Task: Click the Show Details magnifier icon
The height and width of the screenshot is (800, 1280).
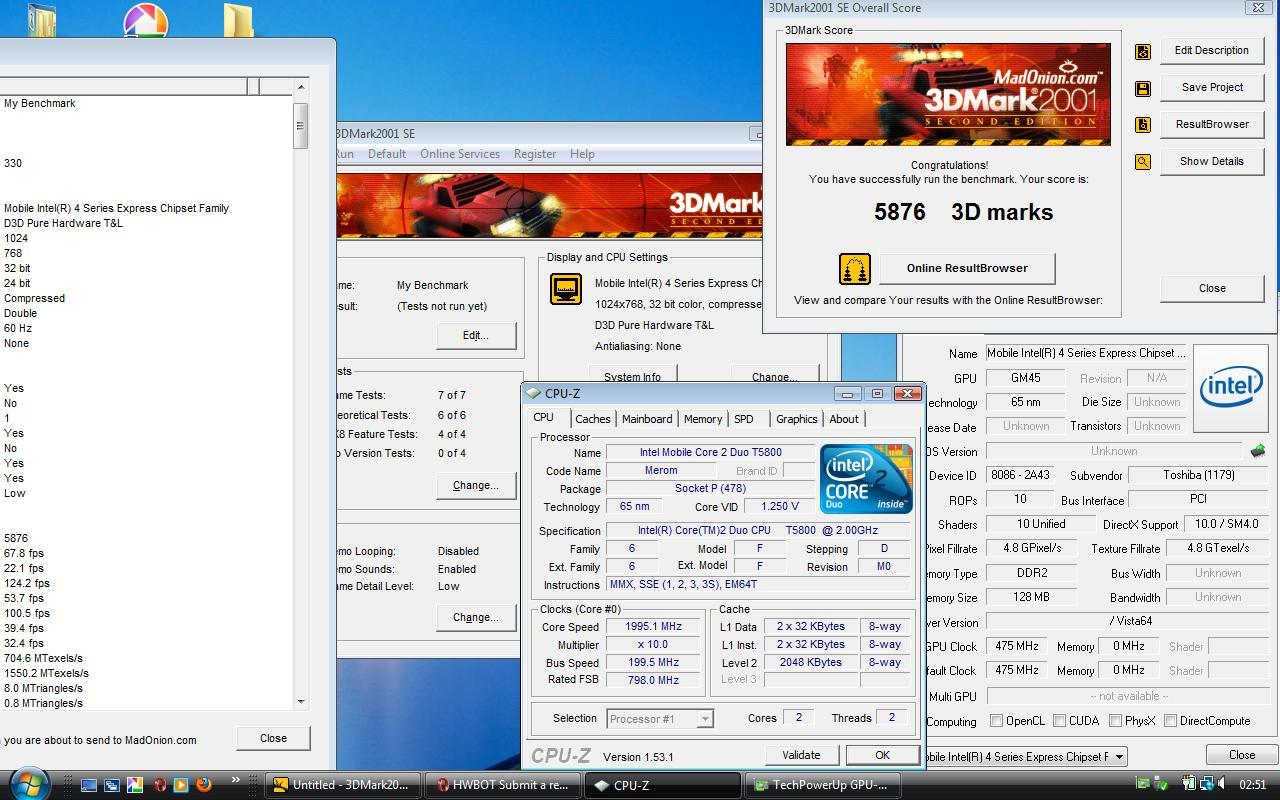Action: [1143, 162]
